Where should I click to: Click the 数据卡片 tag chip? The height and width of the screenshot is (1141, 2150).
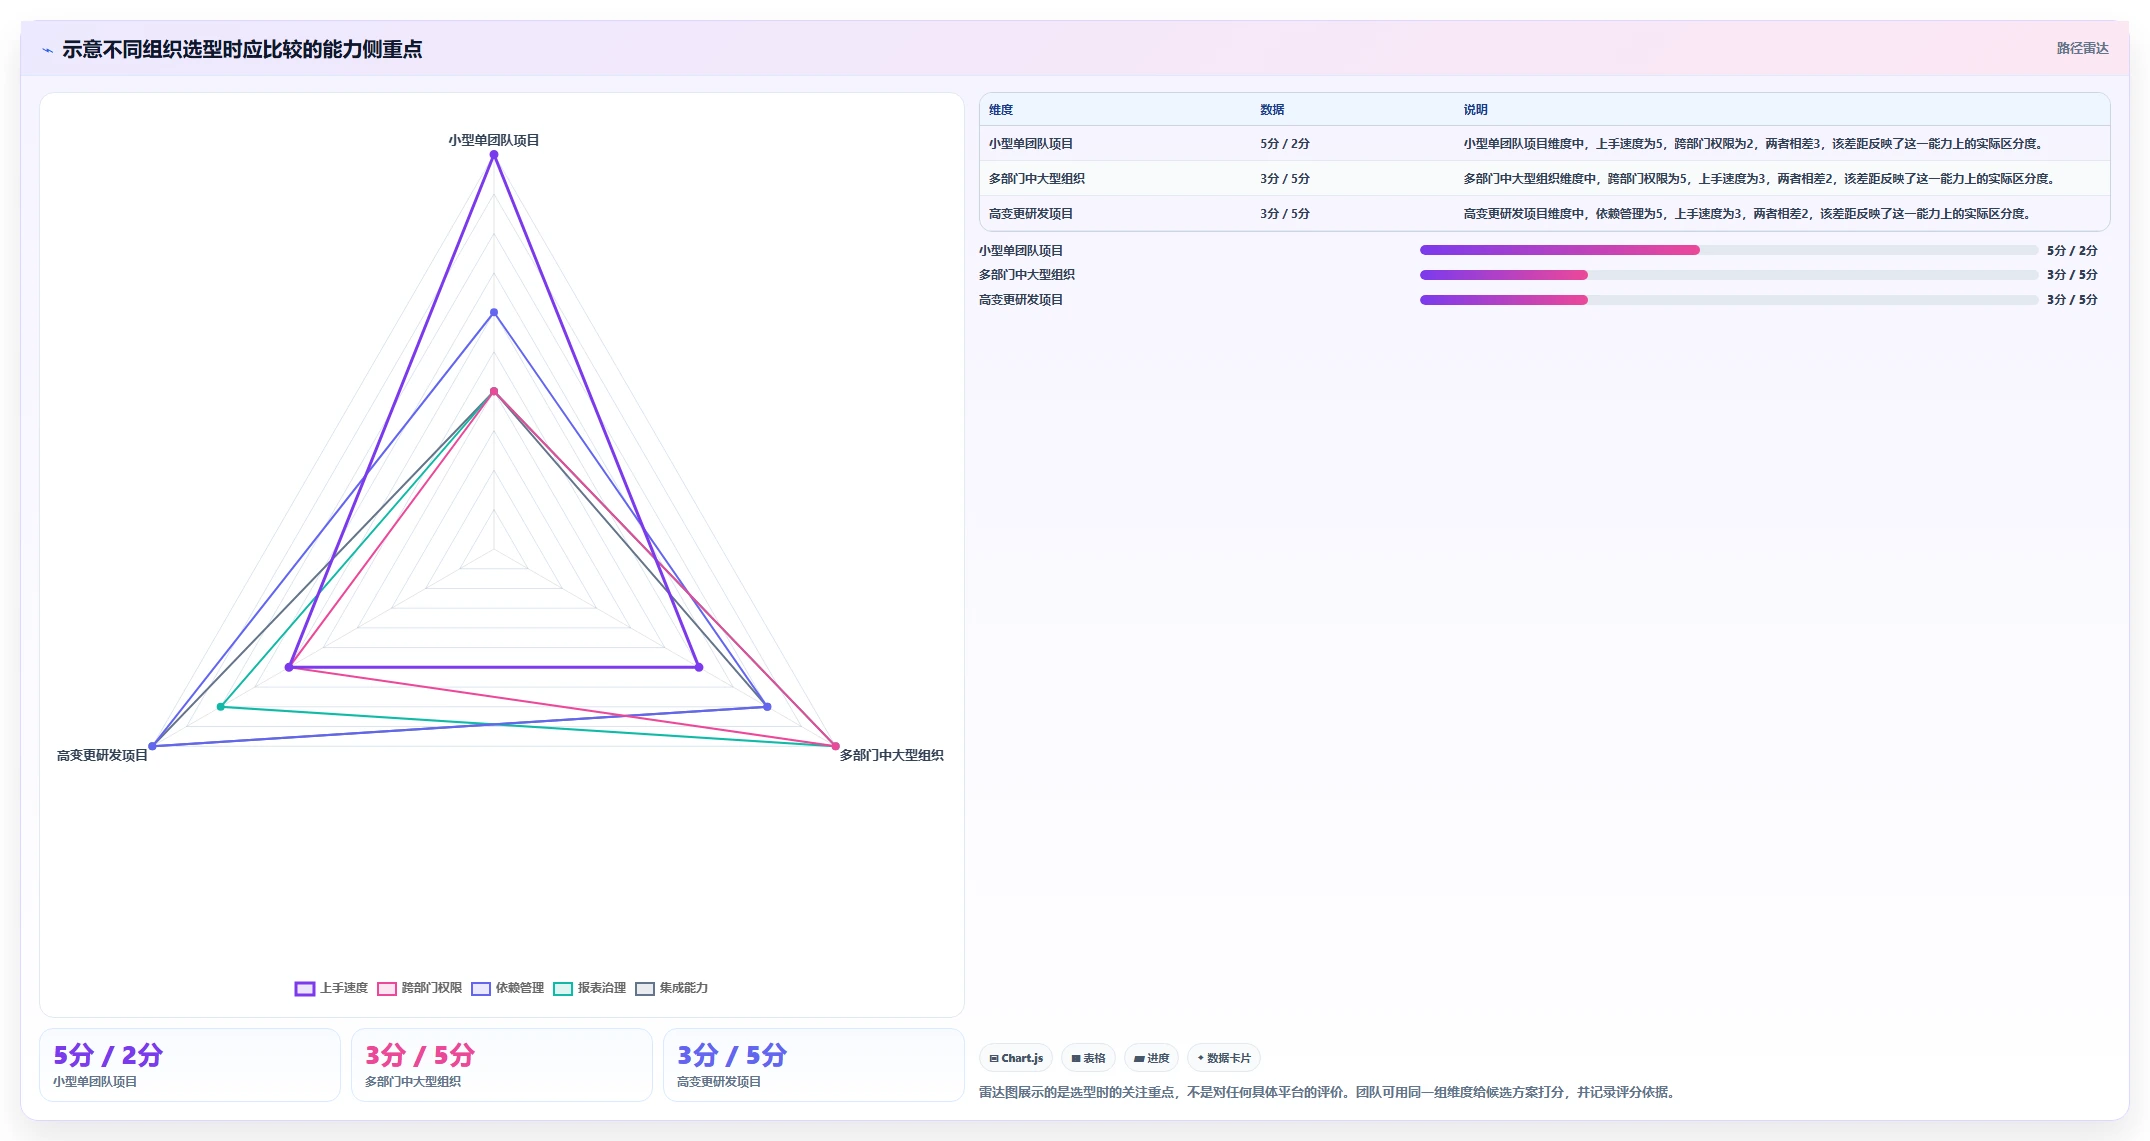click(1224, 1058)
